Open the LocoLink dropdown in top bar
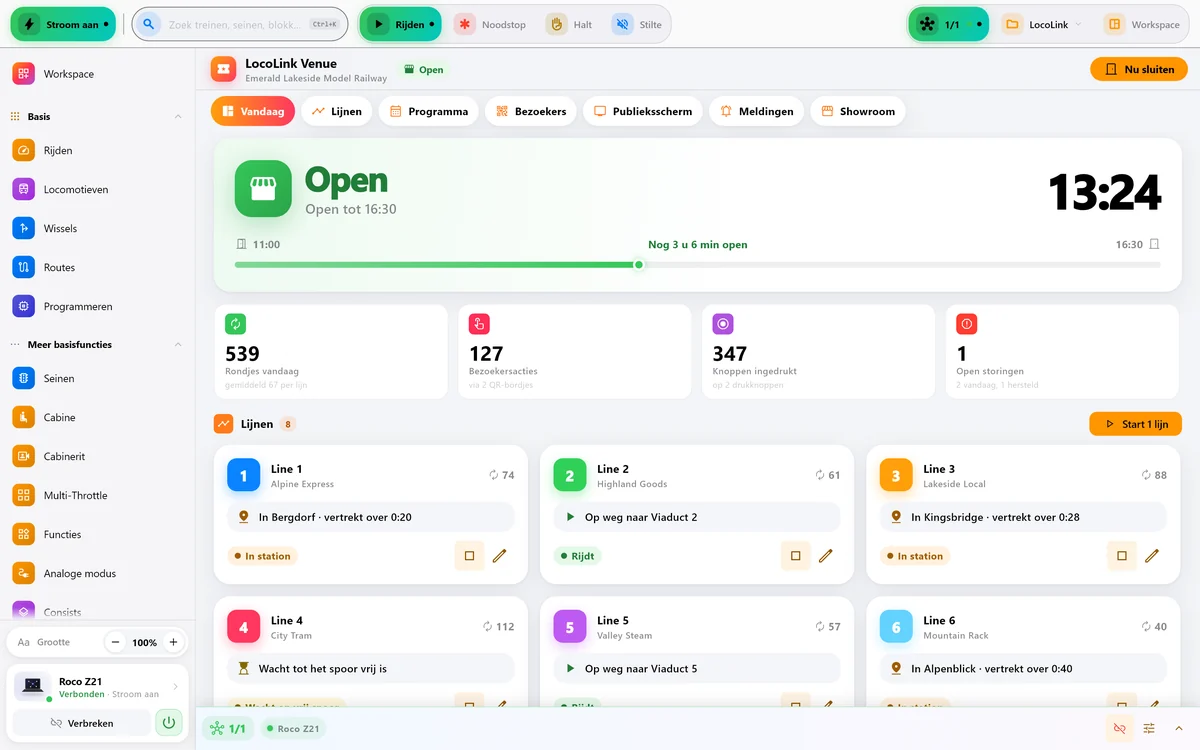 coord(1043,24)
